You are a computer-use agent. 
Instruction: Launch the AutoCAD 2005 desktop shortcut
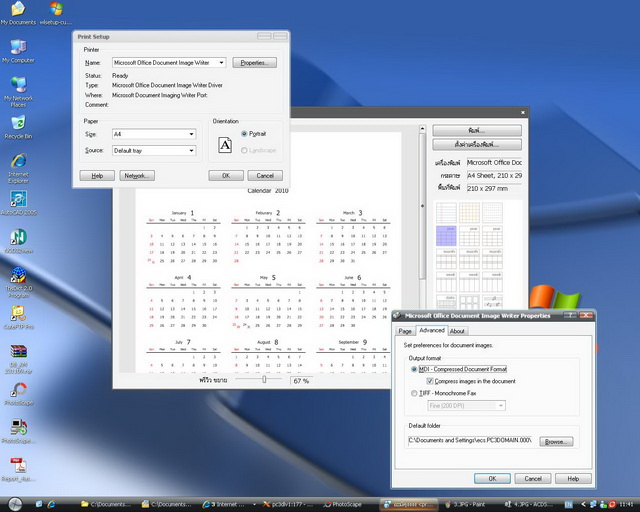coord(18,203)
